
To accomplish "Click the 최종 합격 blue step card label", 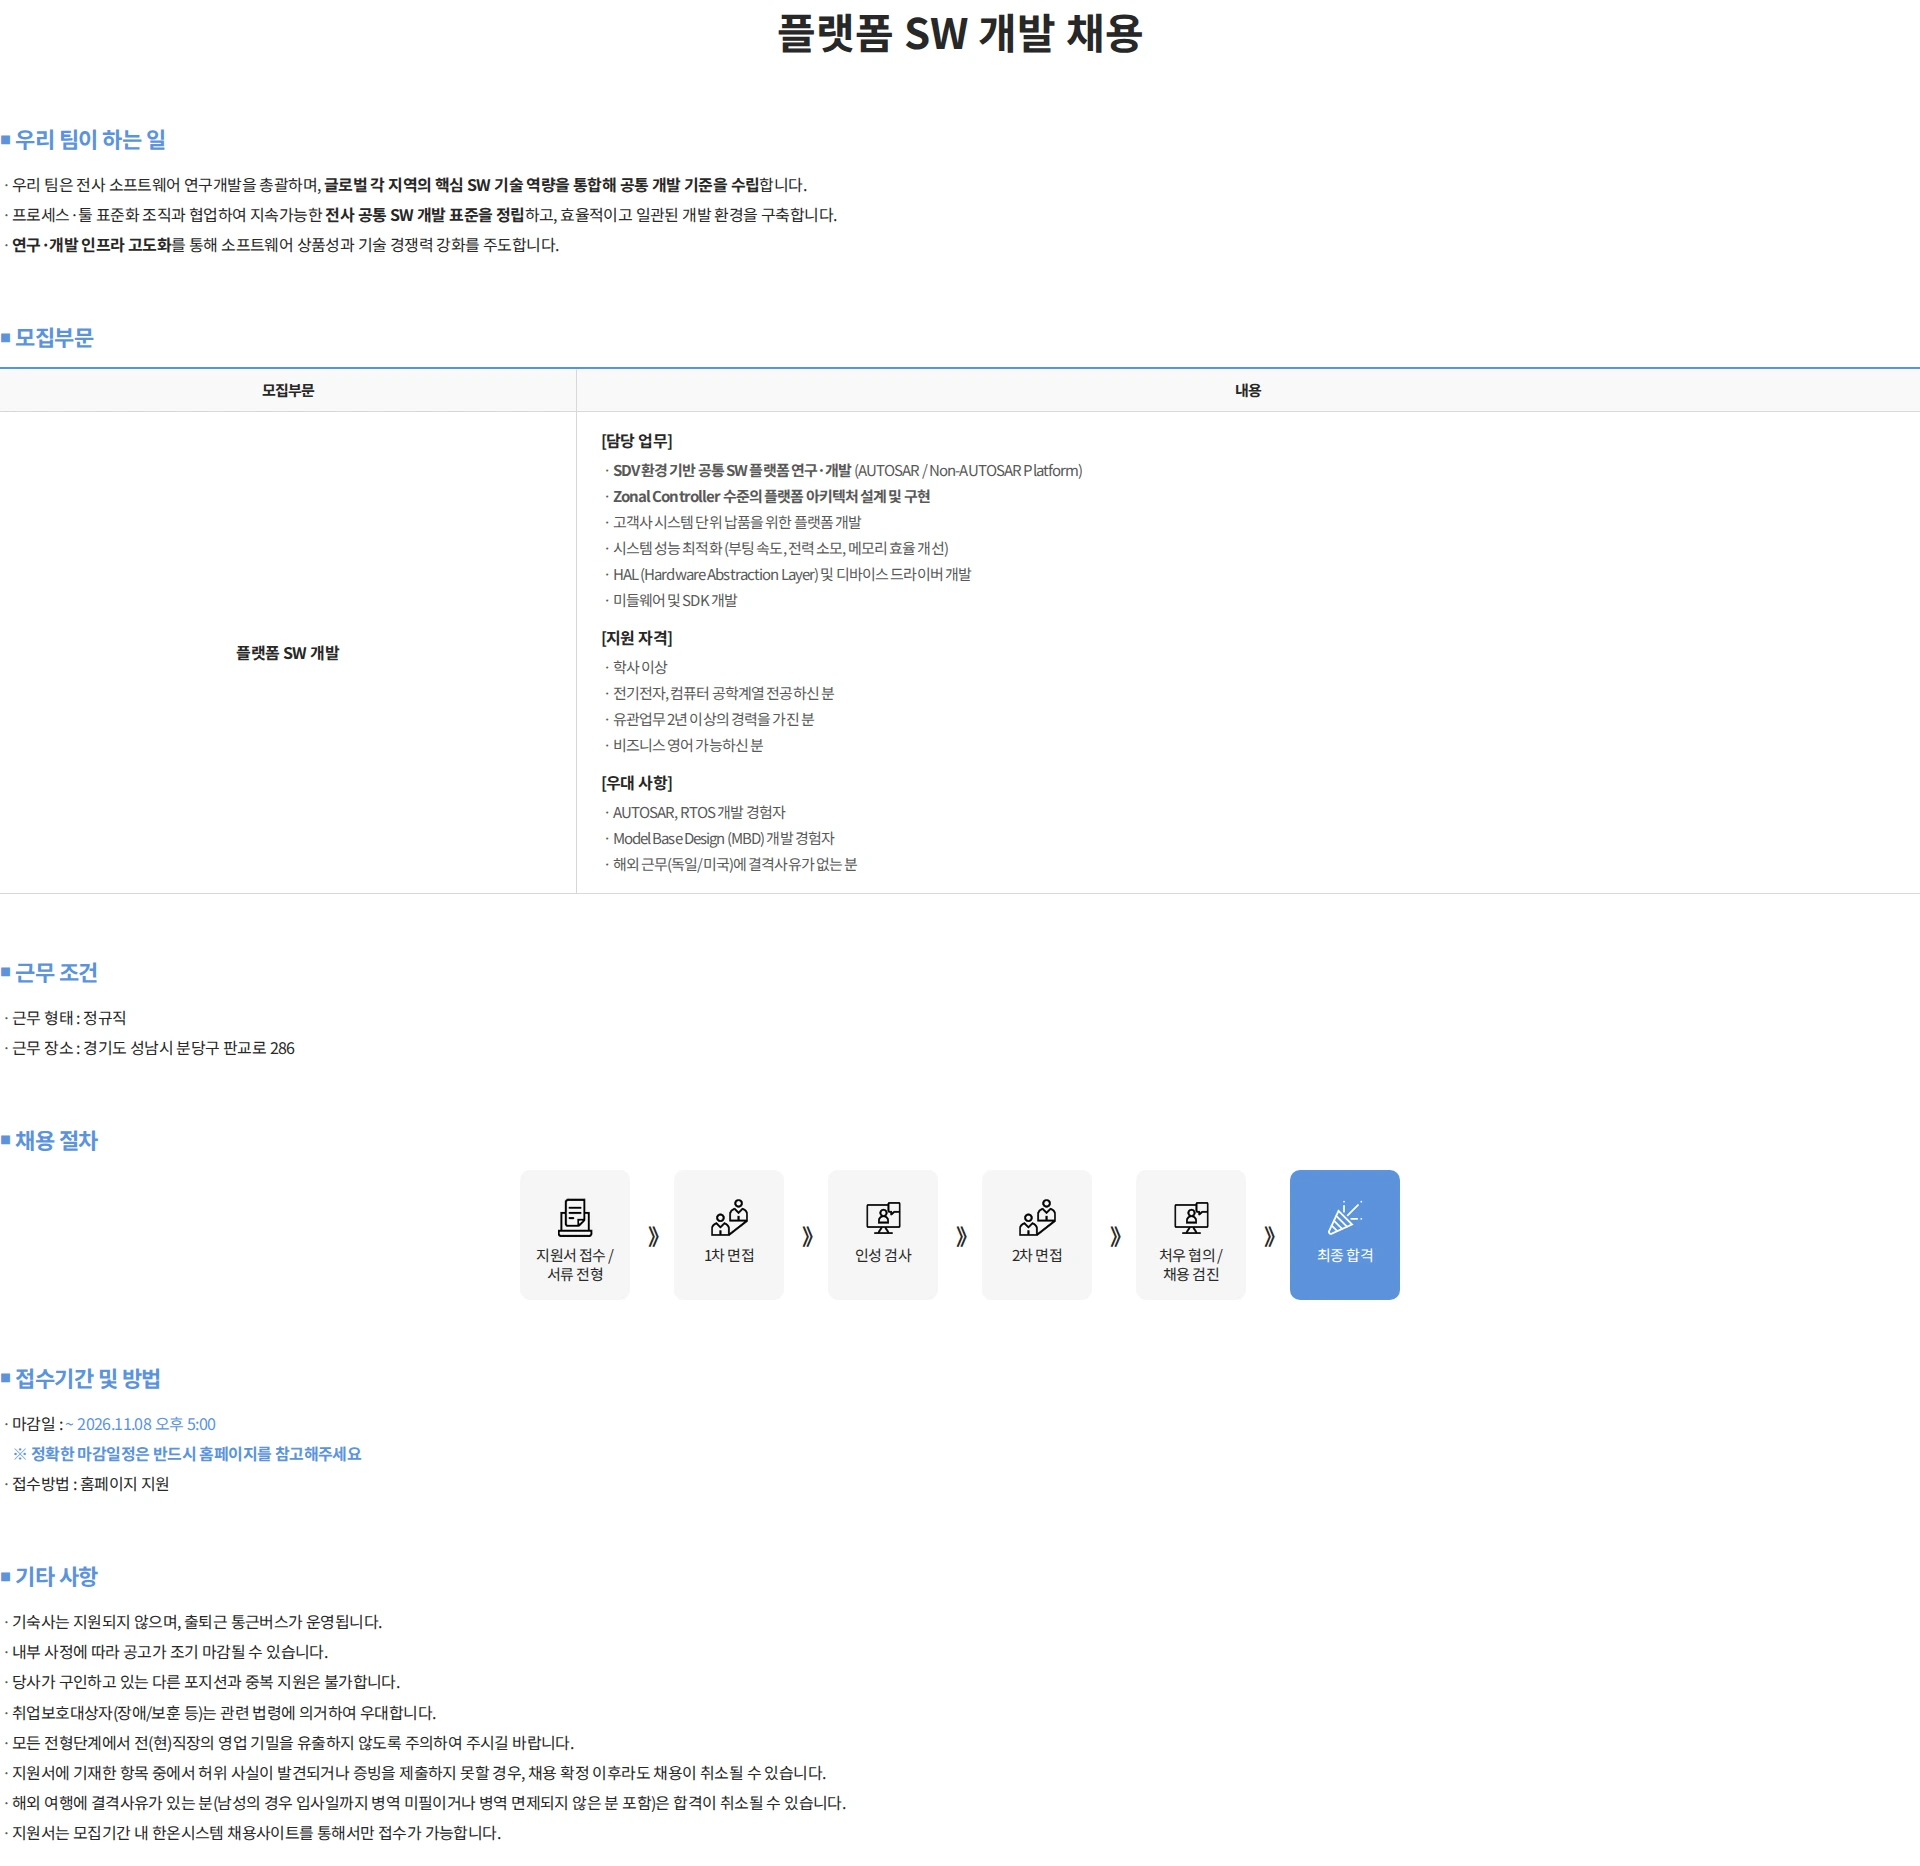I will 1345,1255.
